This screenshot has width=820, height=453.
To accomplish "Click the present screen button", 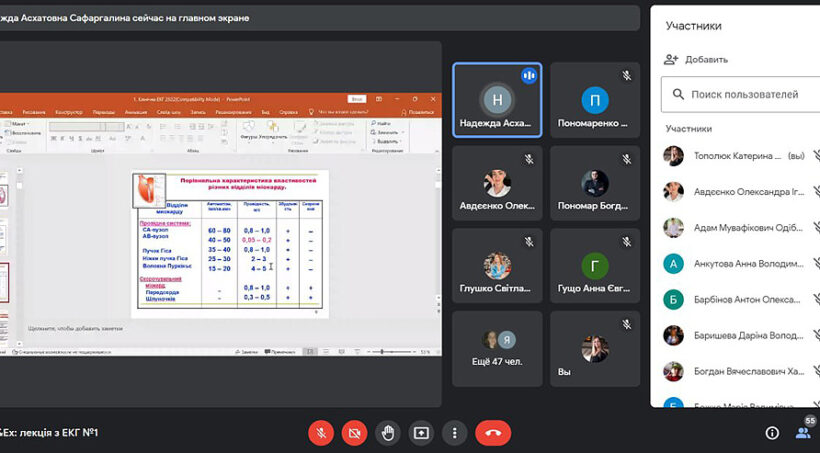I will click(421, 433).
